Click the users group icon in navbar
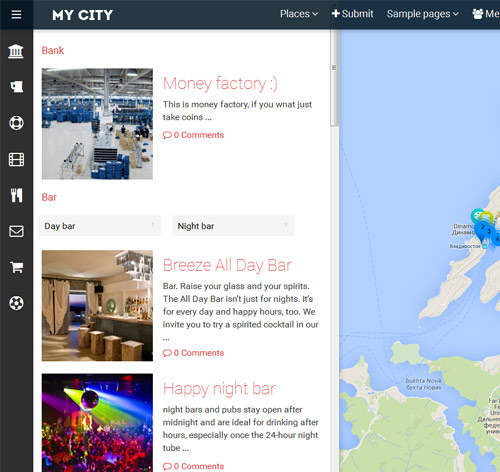The width and height of the screenshot is (500, 472). tap(478, 14)
